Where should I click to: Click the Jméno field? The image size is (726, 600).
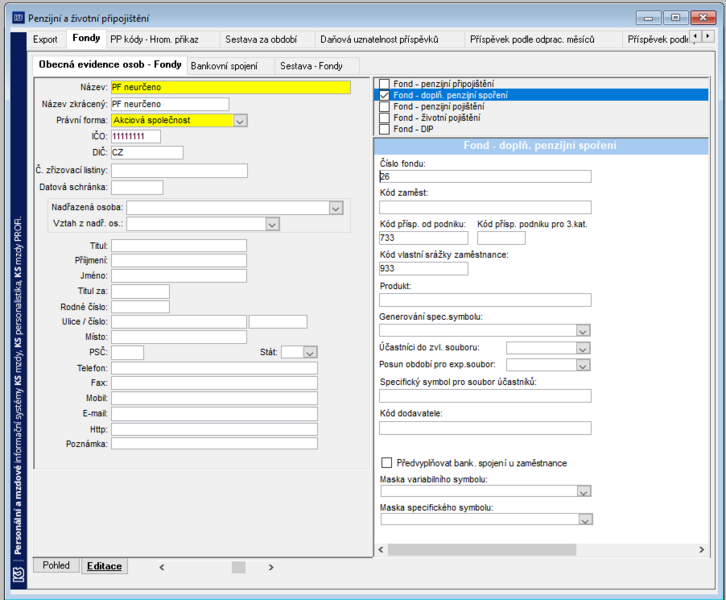pos(179,276)
